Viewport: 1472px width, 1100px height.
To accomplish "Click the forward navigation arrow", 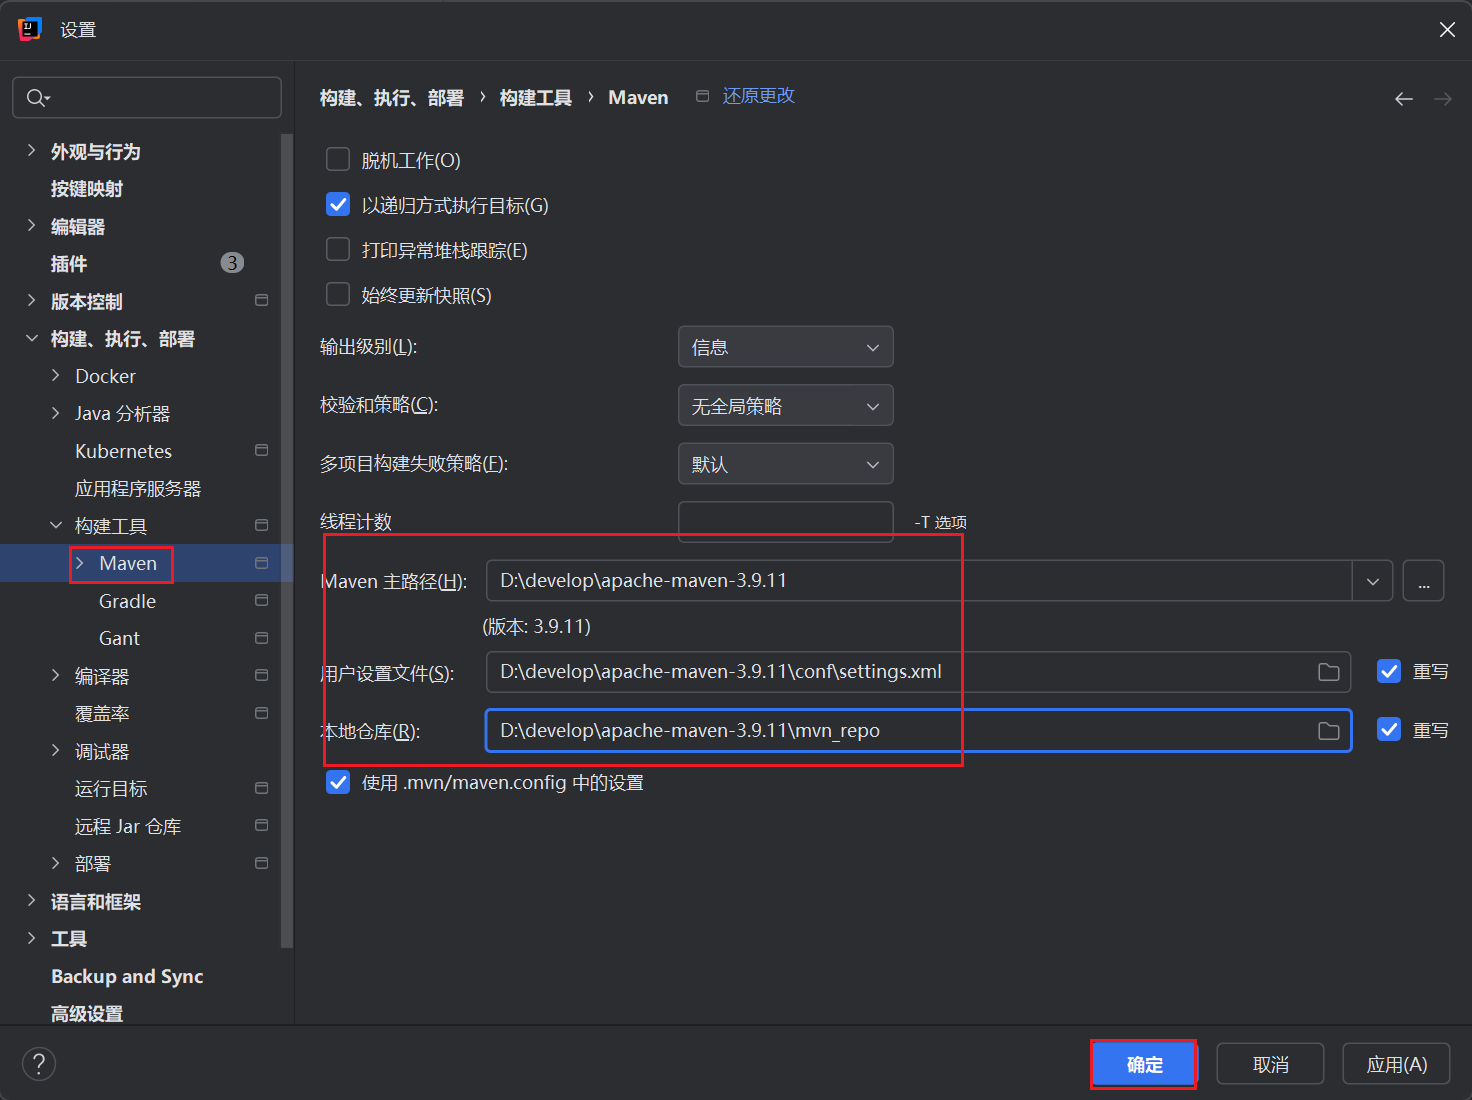I will point(1443,99).
